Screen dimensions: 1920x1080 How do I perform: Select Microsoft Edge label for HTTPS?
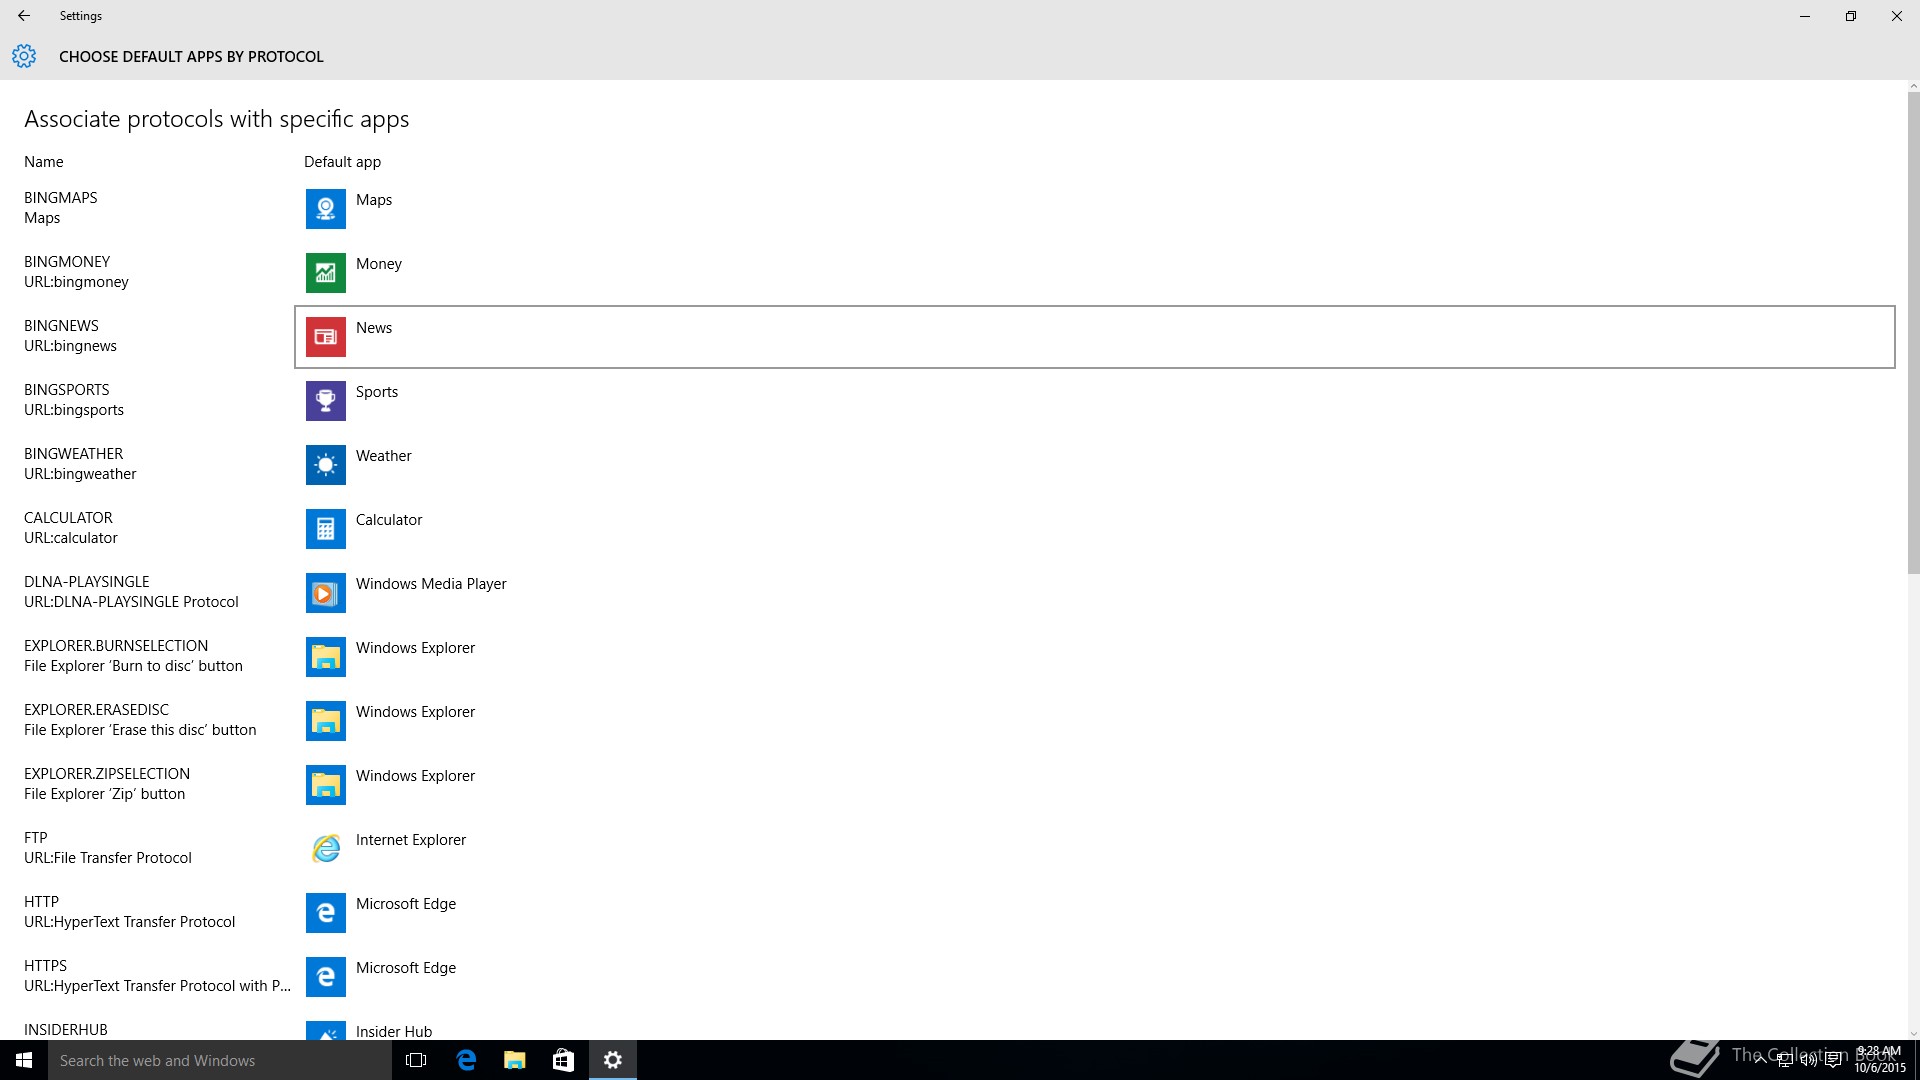tap(406, 968)
